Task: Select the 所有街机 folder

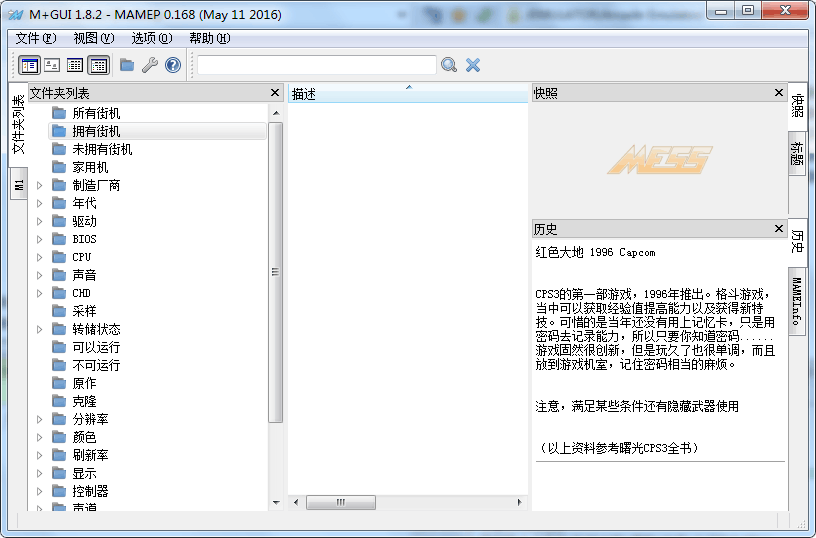Action: (x=96, y=113)
